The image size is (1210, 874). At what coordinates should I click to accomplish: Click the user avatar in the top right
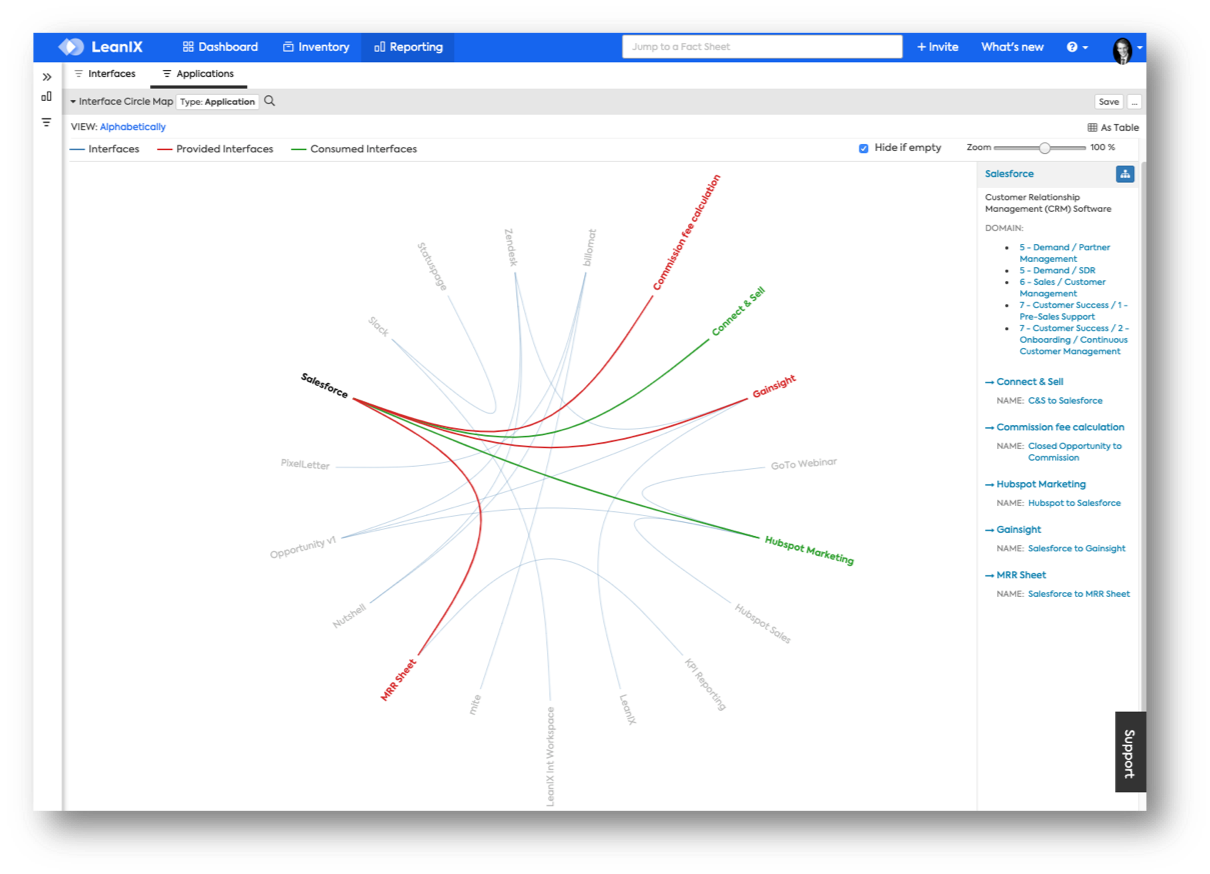(1121, 46)
